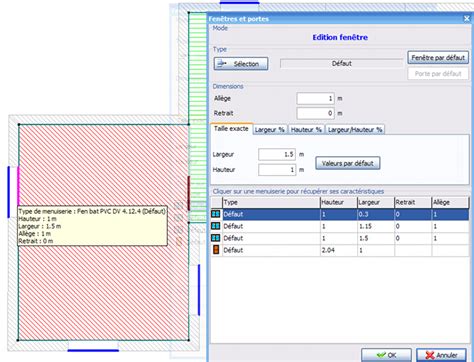Image resolution: width=474 pixels, height=362 pixels.
Task: Click window icon of row with Largeur 0.3
Action: 216,214
